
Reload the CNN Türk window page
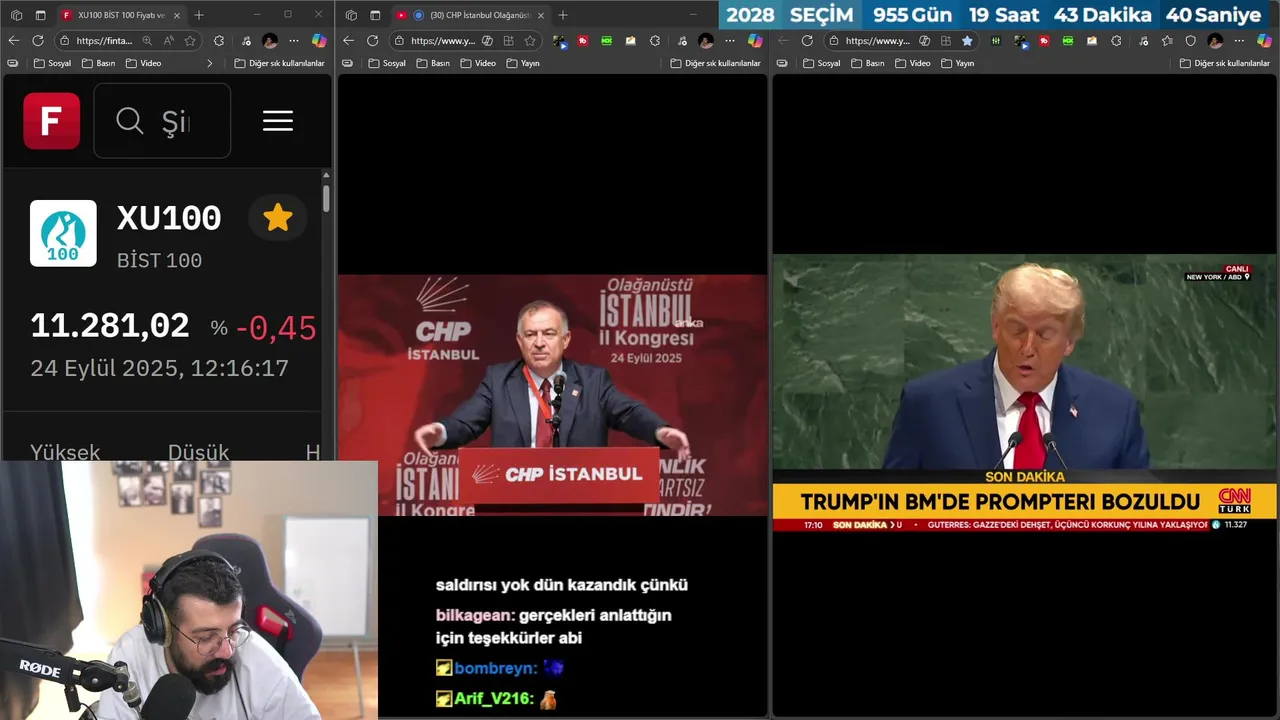pyautogui.click(x=808, y=40)
